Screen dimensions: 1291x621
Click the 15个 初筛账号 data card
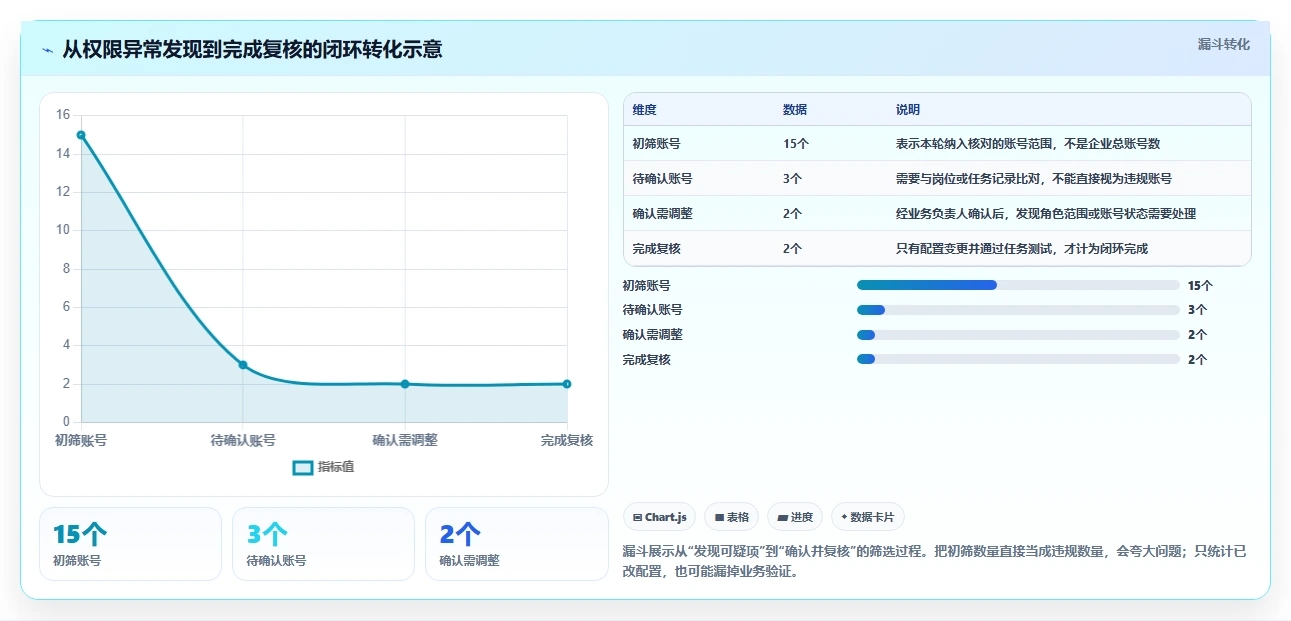(x=130, y=544)
